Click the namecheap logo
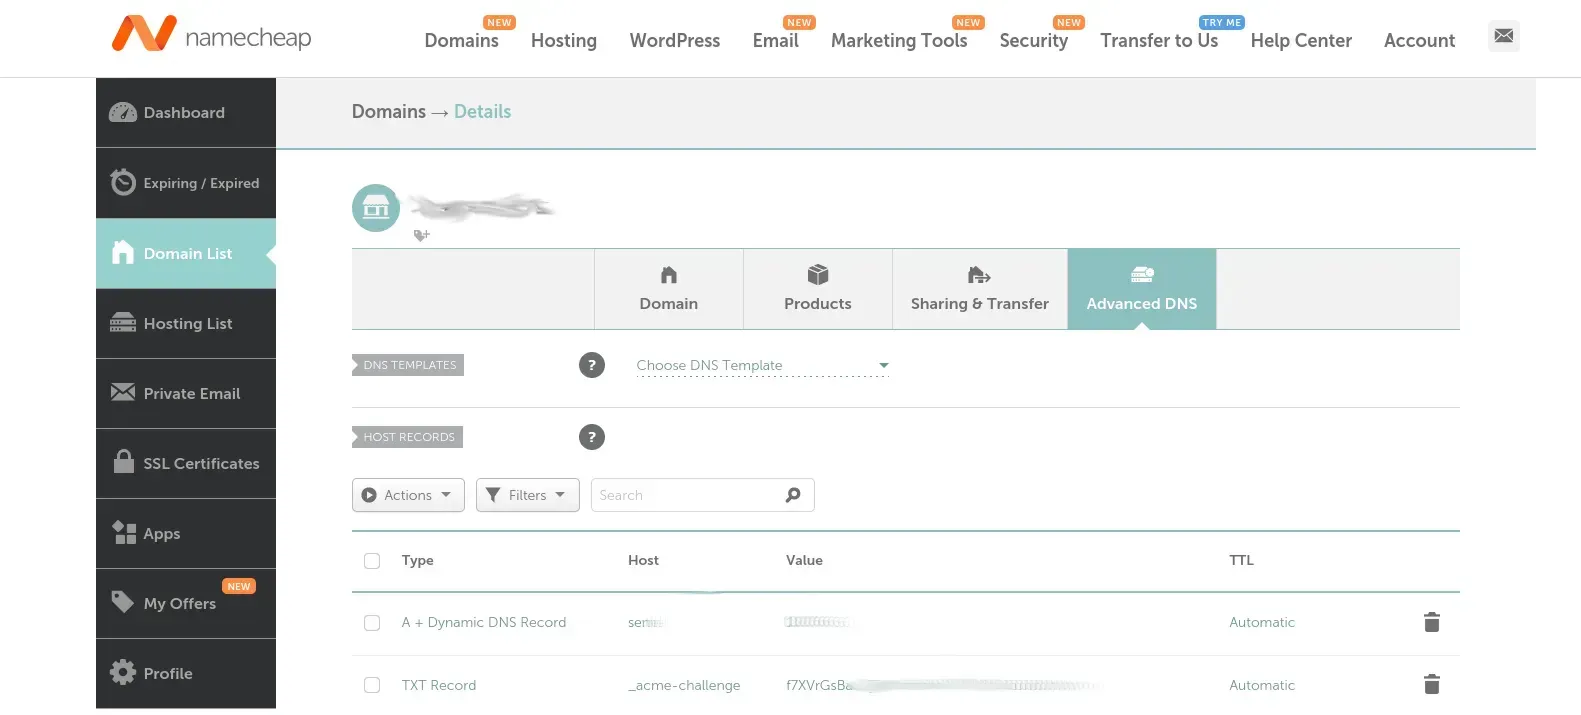This screenshot has width=1581, height=715. pyautogui.click(x=211, y=34)
